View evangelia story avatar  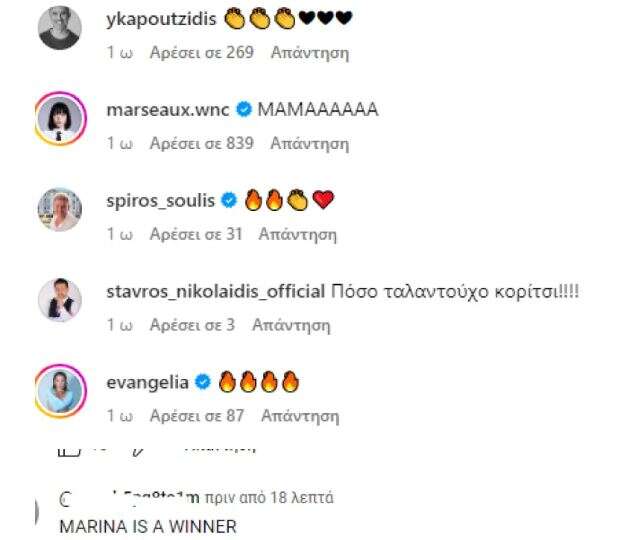pos(61,391)
